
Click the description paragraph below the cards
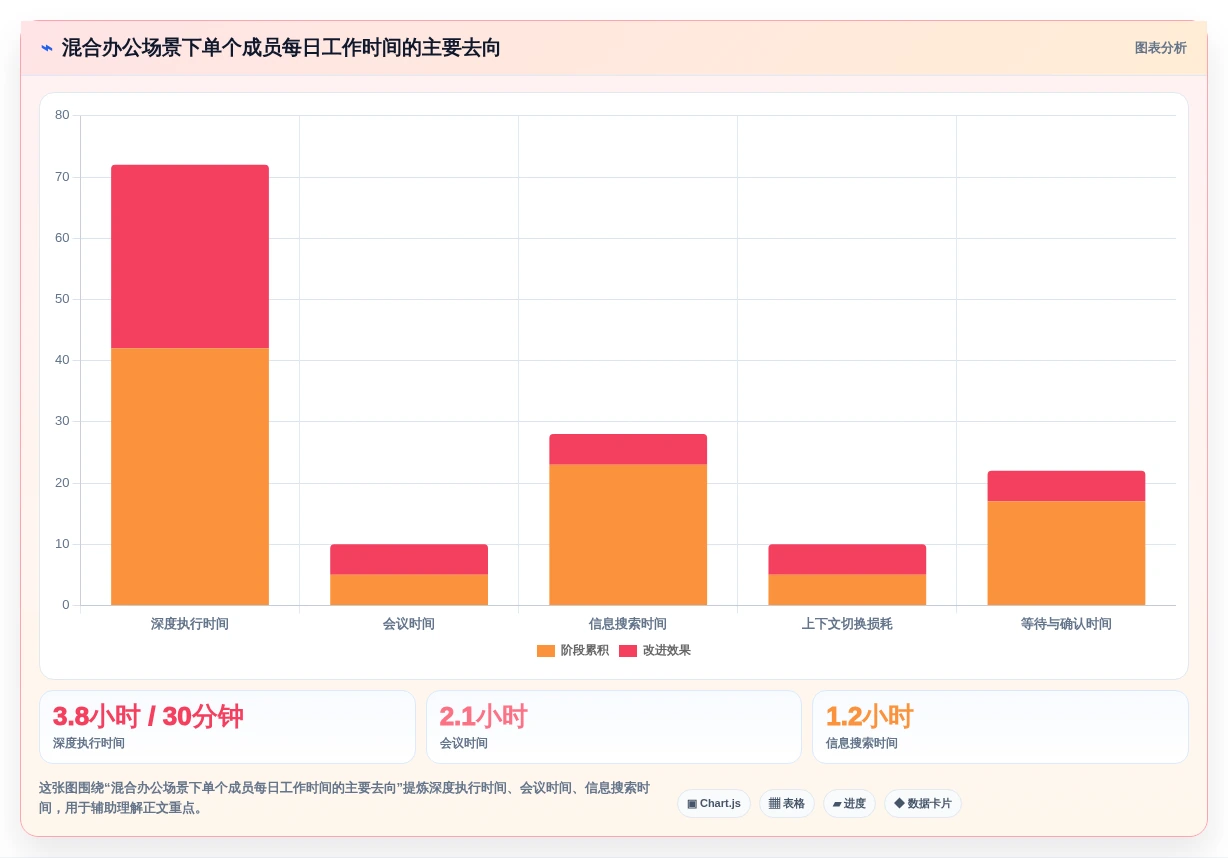point(345,798)
